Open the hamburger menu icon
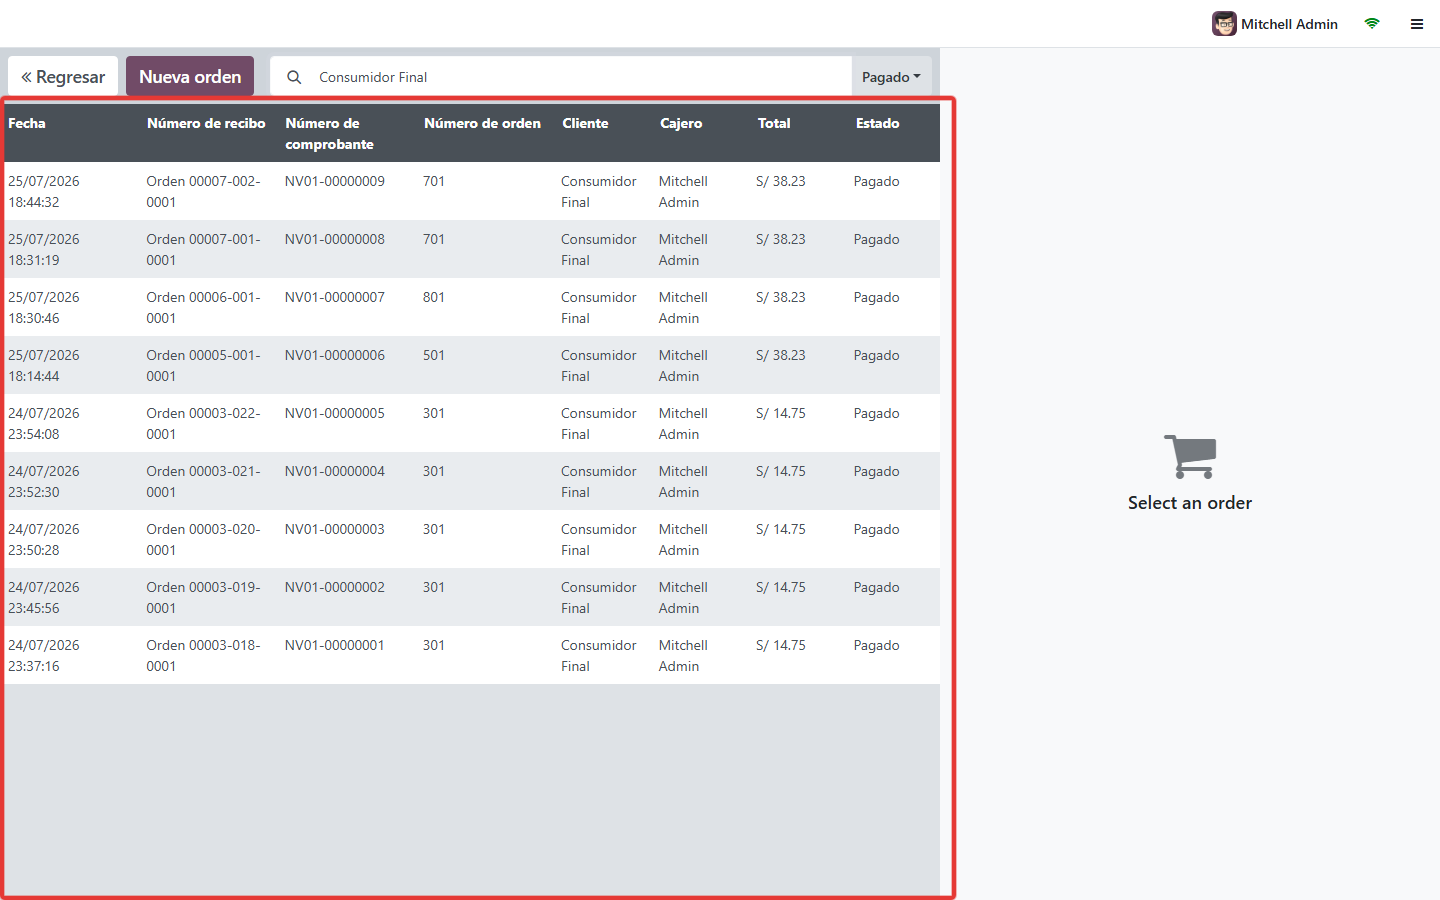Image resolution: width=1440 pixels, height=900 pixels. 1417,24
